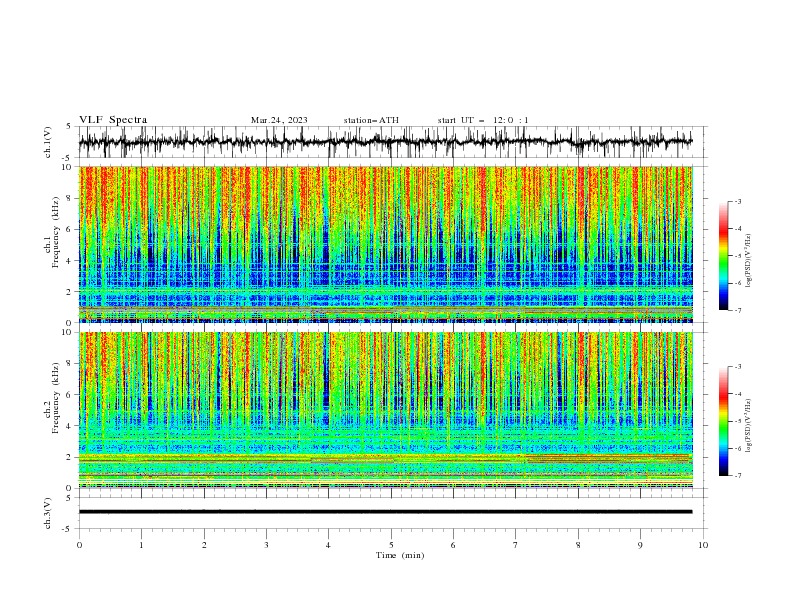Viewport: 792px width, 612px height.
Task: Click the "VLF Spectra" title text
Action: click(113, 120)
